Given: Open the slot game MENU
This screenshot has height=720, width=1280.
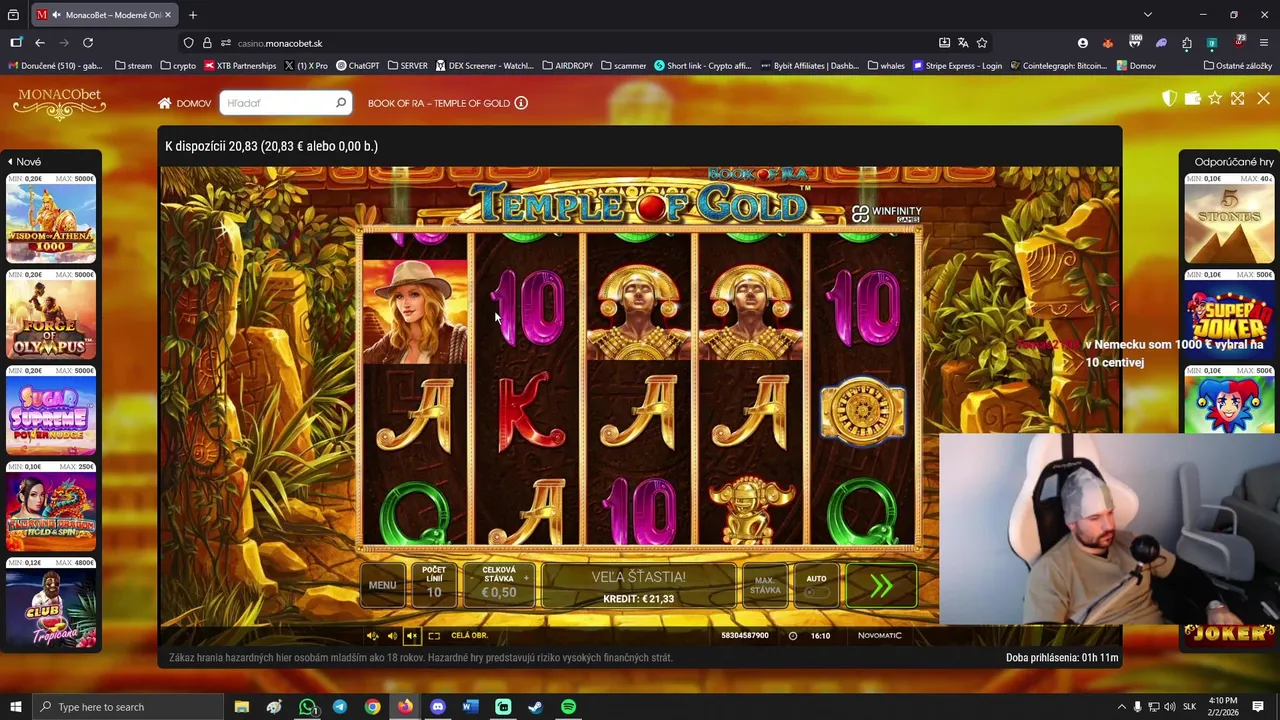Looking at the screenshot, I should [382, 586].
